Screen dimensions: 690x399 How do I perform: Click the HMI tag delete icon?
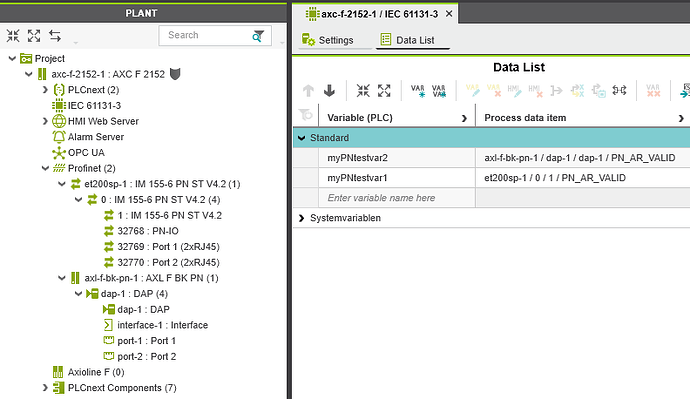tap(536, 91)
